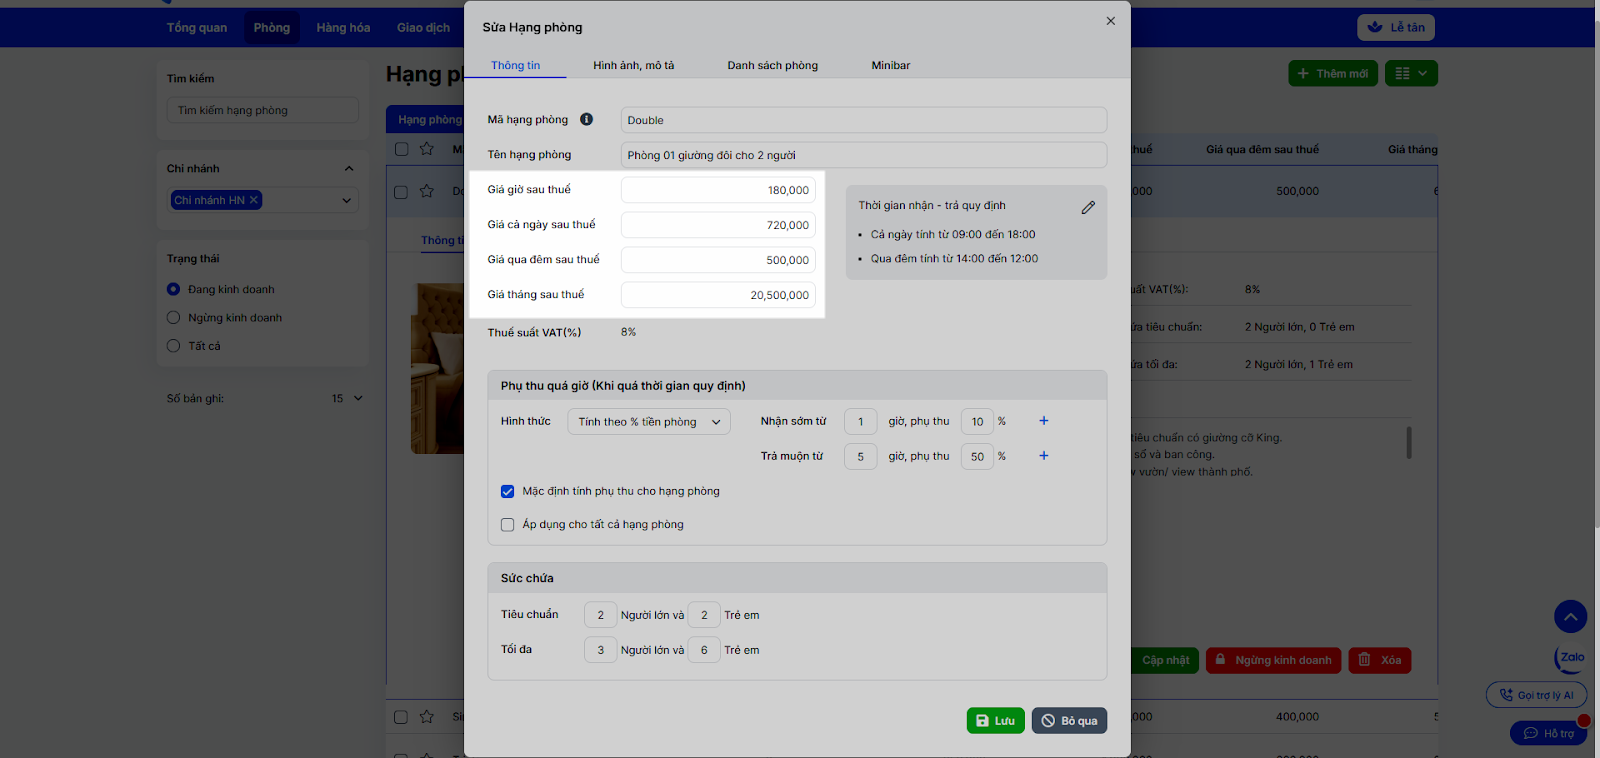The height and width of the screenshot is (758, 1600).
Task: Star the first room type row
Action: point(427,191)
